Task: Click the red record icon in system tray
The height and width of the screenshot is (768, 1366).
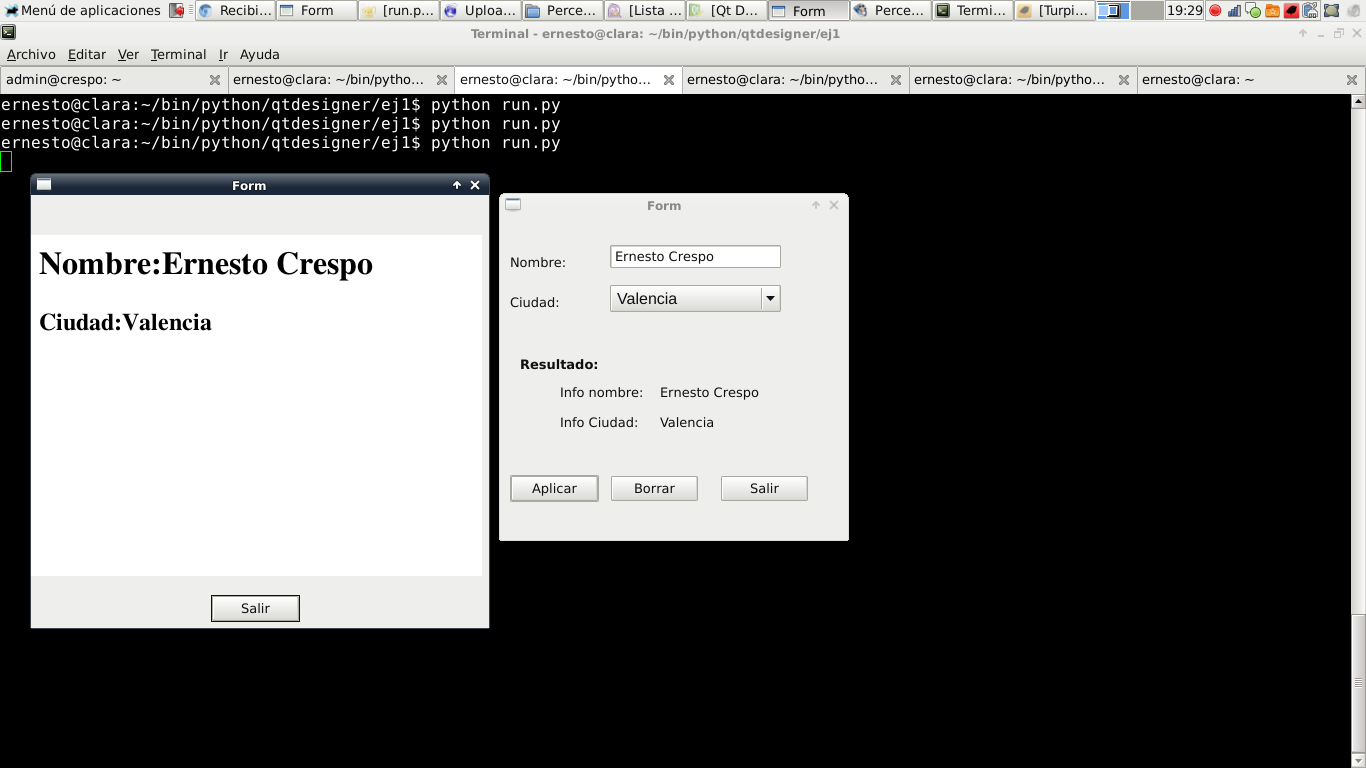Action: tap(1215, 11)
